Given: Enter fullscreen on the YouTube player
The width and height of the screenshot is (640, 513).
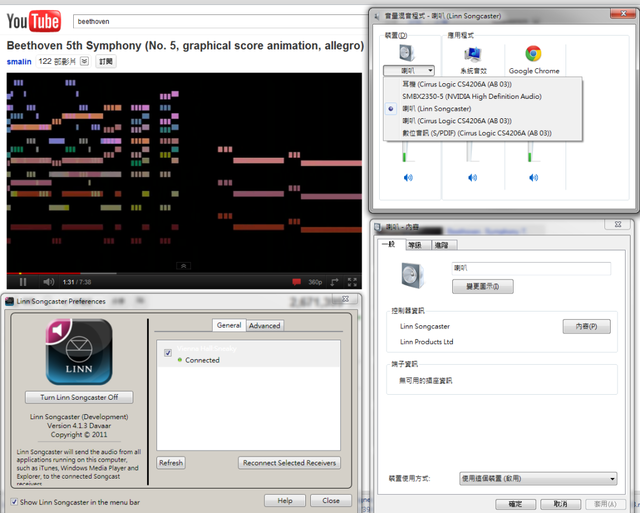Looking at the screenshot, I should (352, 282).
